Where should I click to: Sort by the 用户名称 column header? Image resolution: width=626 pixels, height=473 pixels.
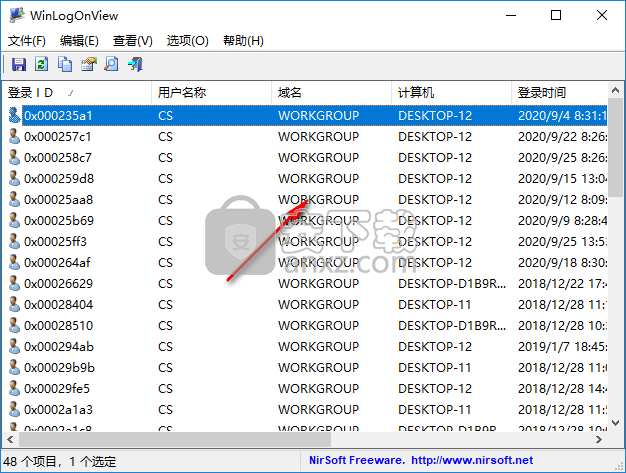pos(212,93)
